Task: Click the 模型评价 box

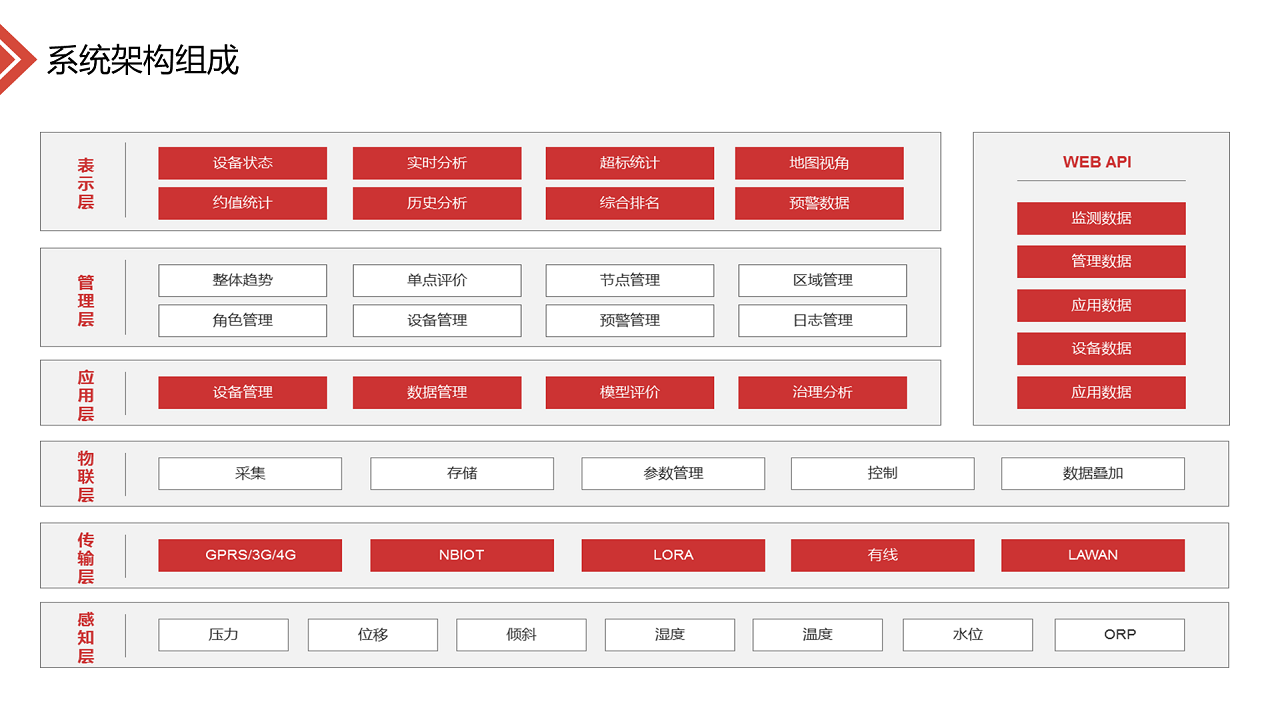Action: 630,392
